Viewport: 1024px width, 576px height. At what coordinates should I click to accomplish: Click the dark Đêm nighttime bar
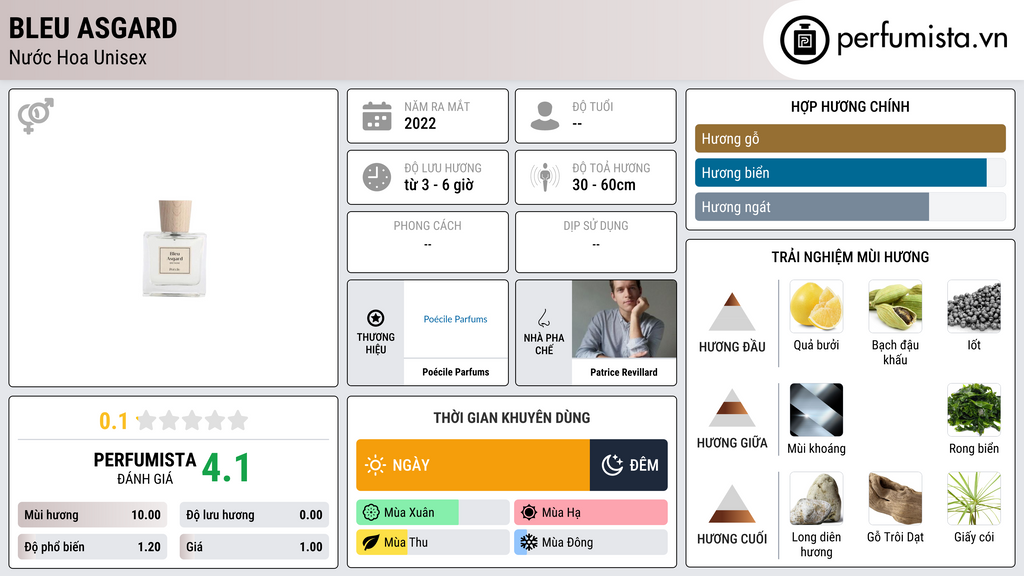(629, 465)
